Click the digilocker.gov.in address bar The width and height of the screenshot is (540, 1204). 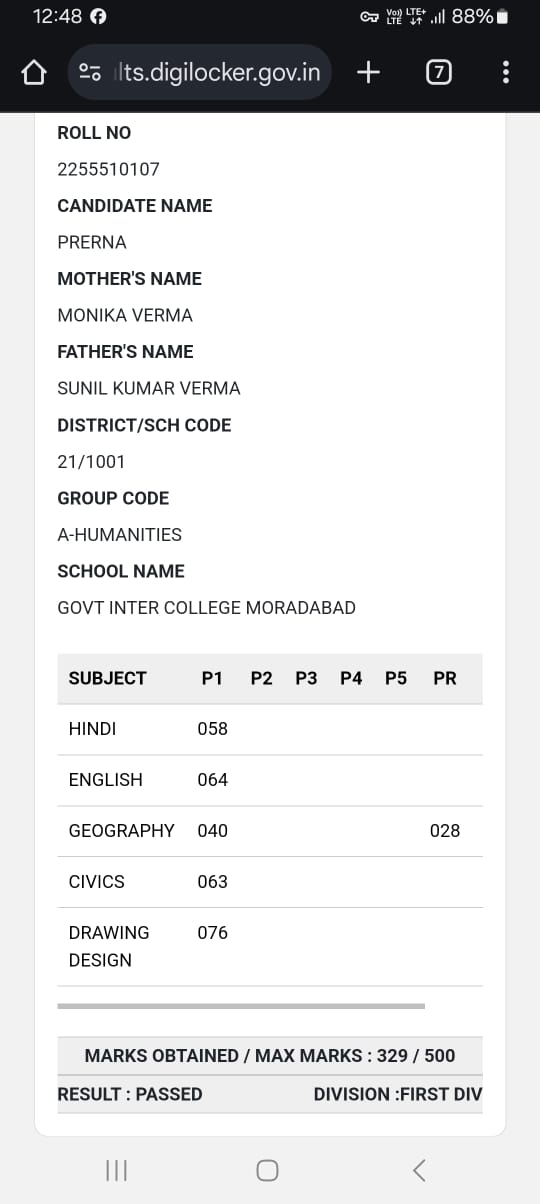[x=200, y=72]
